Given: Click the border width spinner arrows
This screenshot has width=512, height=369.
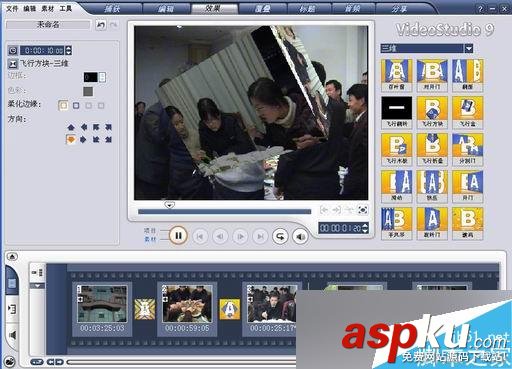Looking at the screenshot, I should [102, 77].
